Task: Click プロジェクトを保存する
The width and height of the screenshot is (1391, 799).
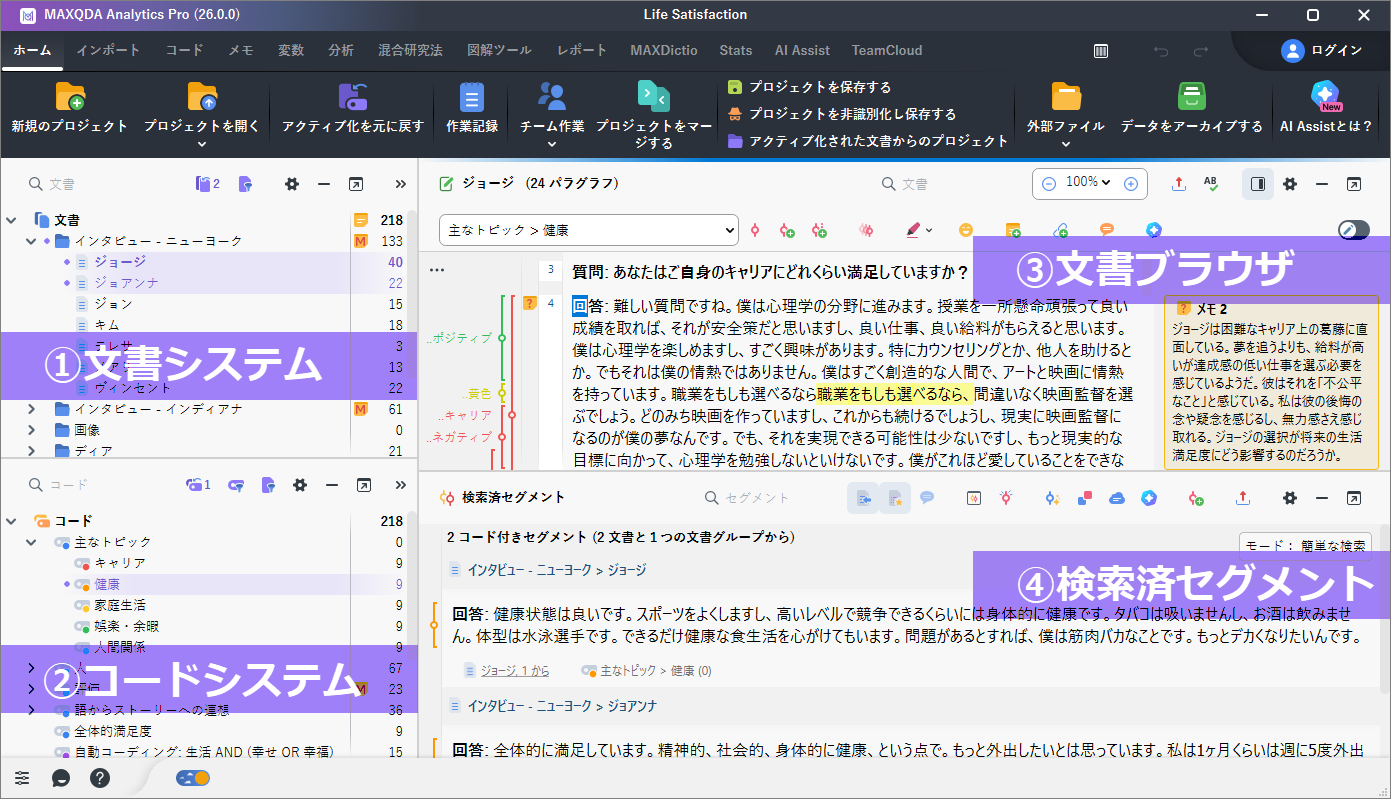Action: (x=819, y=87)
